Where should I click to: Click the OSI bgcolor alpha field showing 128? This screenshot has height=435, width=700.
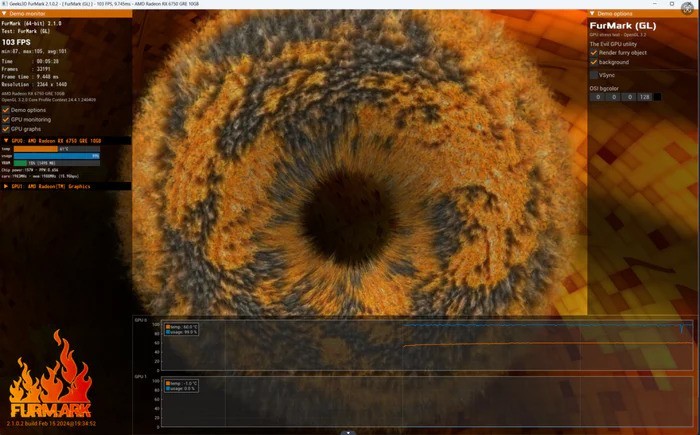644,97
